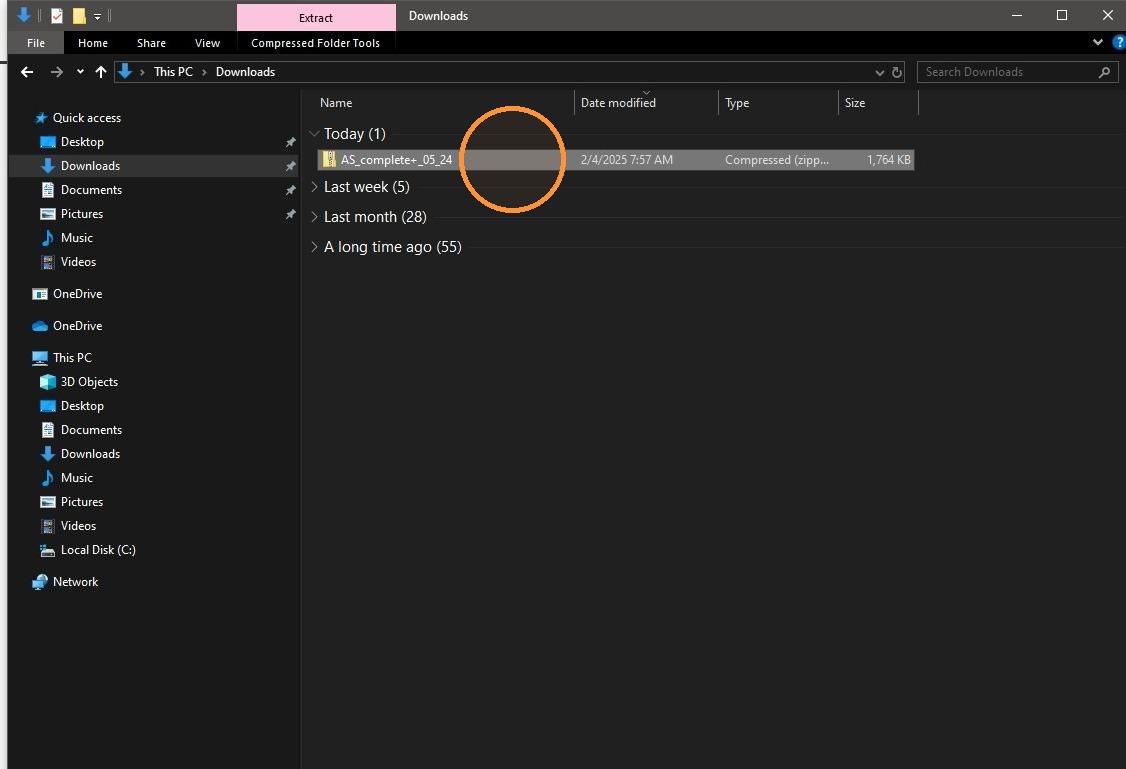
Task: Select Quick access in the navigation pane
Action: click(87, 118)
